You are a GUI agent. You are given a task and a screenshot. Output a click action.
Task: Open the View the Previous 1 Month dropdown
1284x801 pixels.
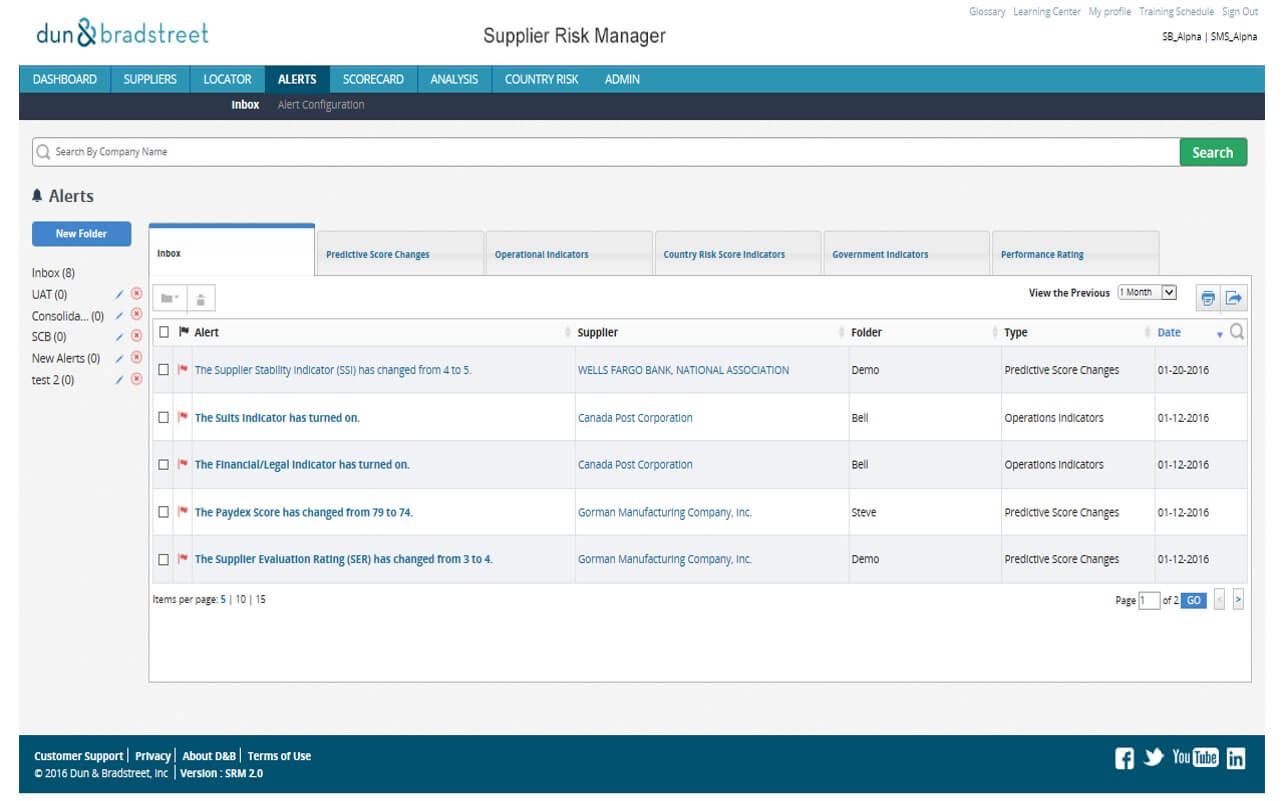coord(1147,293)
